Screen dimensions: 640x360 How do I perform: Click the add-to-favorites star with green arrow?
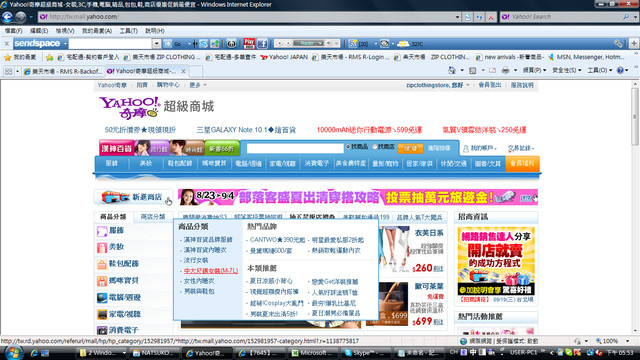[x=49, y=57]
